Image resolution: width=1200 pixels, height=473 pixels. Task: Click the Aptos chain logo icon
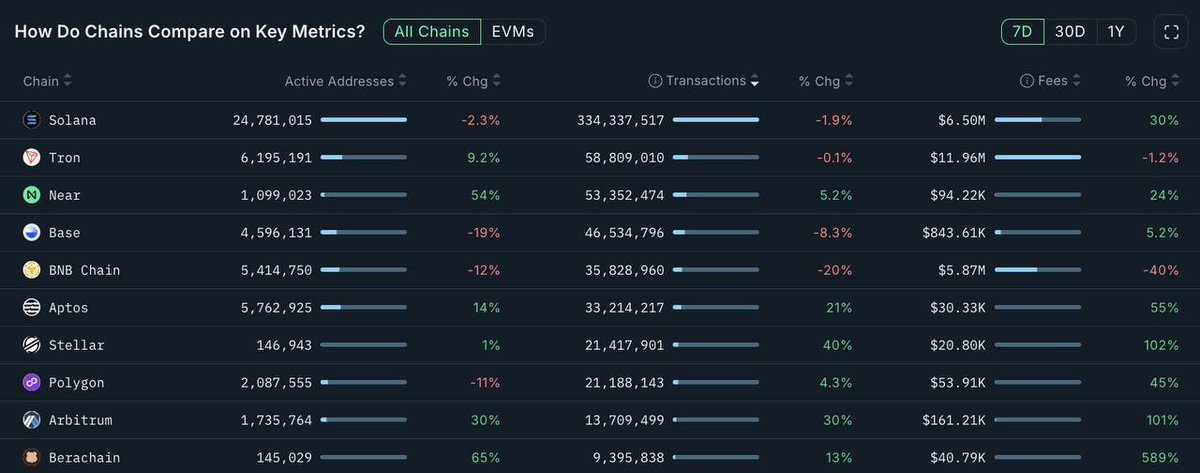(31, 308)
